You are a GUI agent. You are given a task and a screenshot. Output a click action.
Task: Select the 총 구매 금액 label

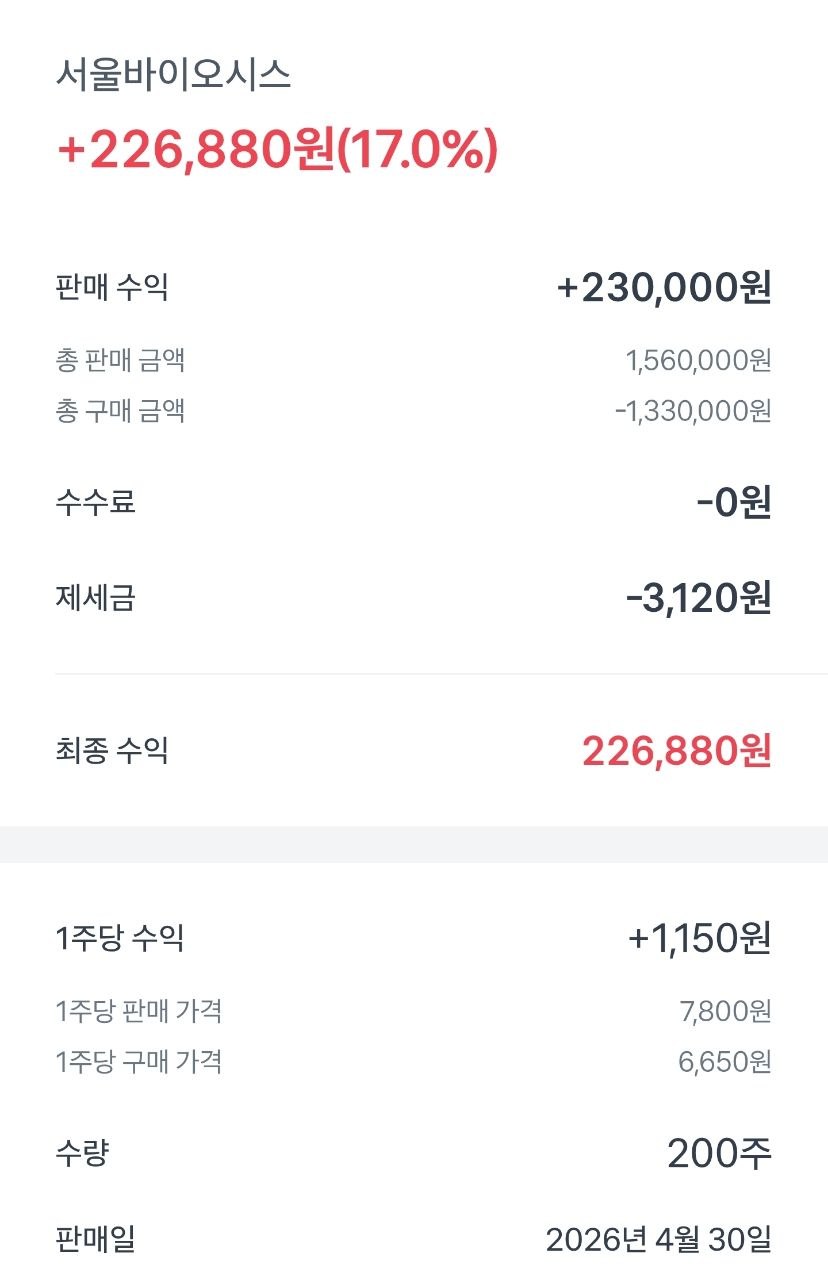(x=120, y=411)
